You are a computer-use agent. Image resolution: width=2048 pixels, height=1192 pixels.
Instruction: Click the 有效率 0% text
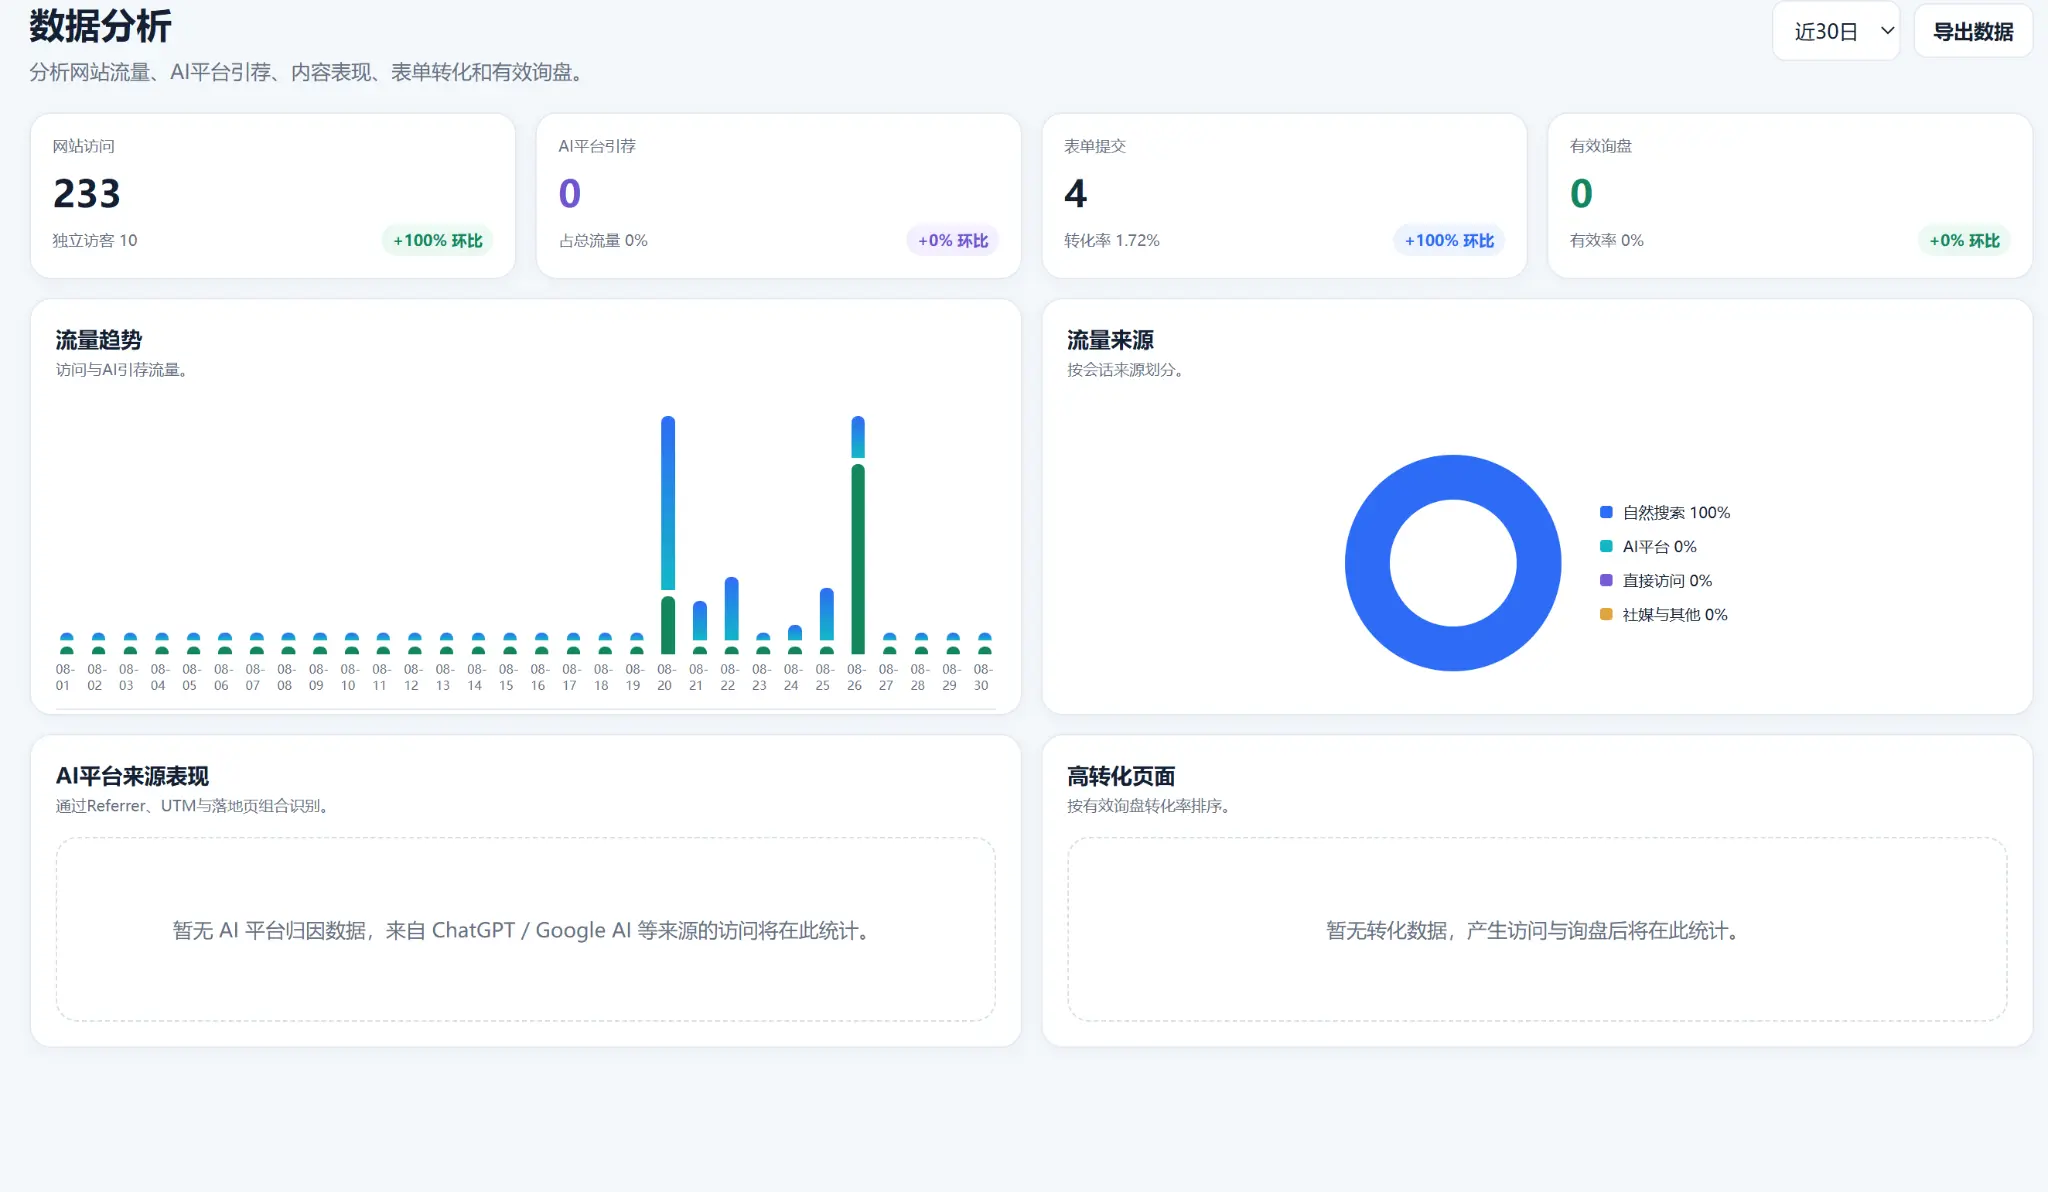click(1606, 240)
